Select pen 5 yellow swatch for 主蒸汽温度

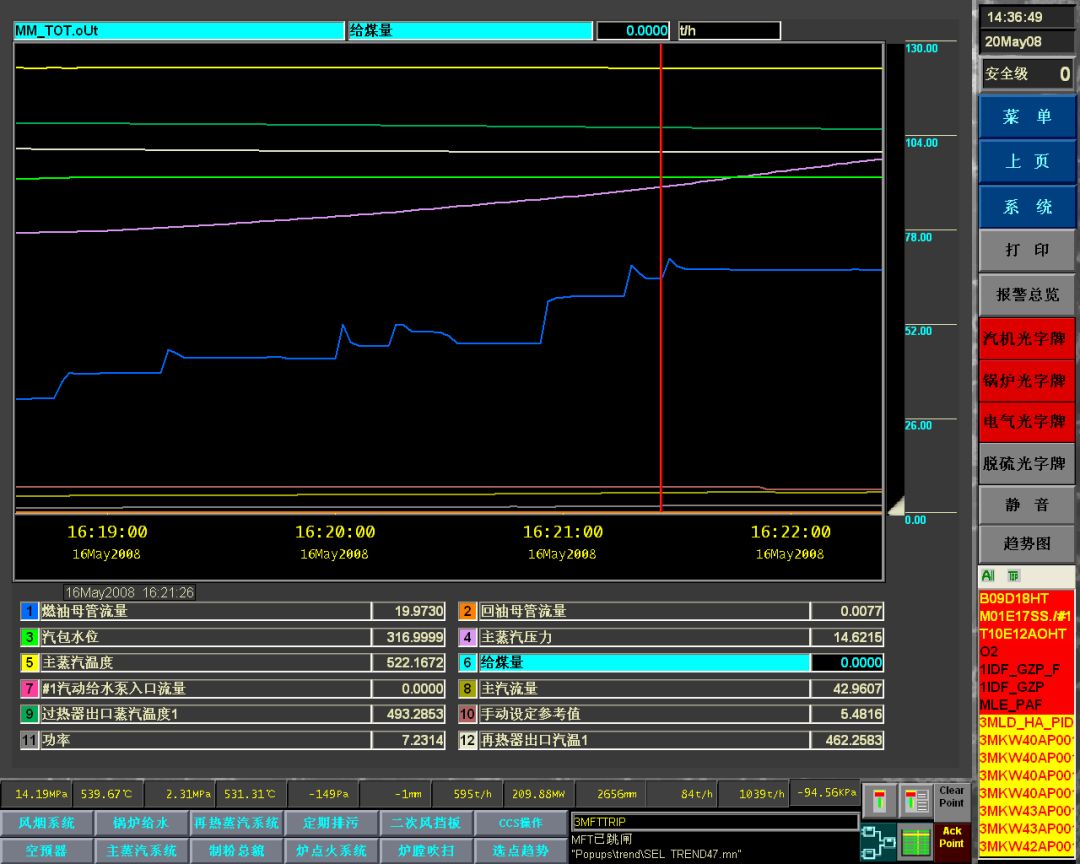(29, 663)
